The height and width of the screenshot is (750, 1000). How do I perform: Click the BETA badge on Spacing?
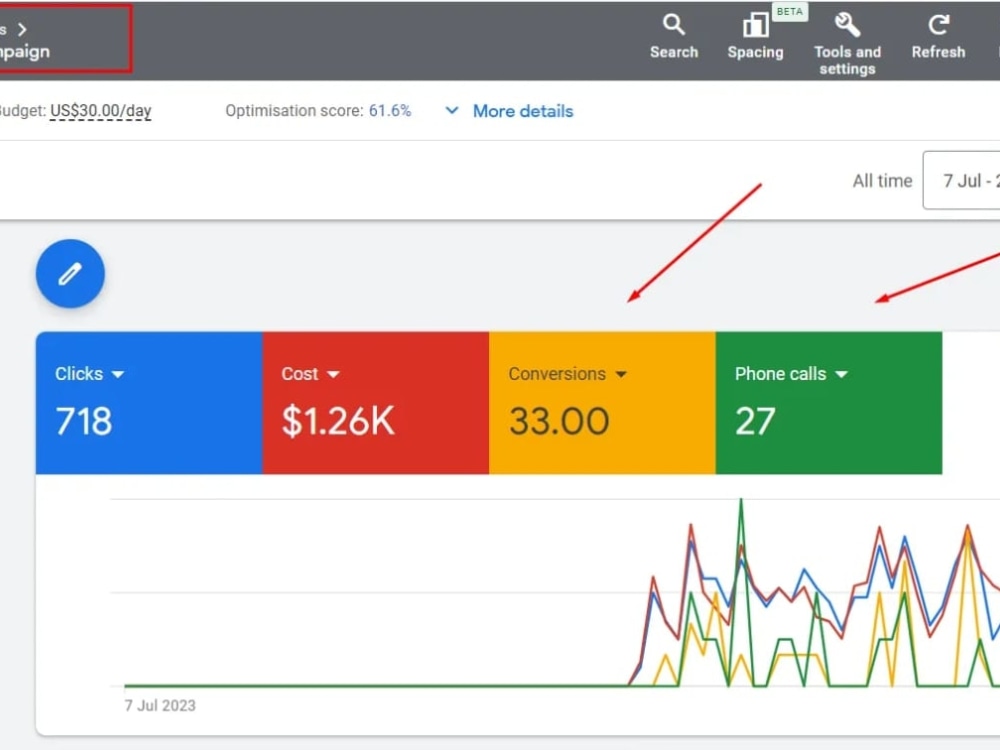[x=790, y=11]
